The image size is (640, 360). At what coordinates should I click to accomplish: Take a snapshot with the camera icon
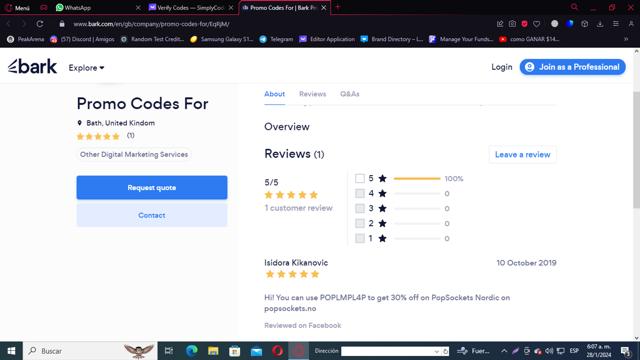pos(512,24)
